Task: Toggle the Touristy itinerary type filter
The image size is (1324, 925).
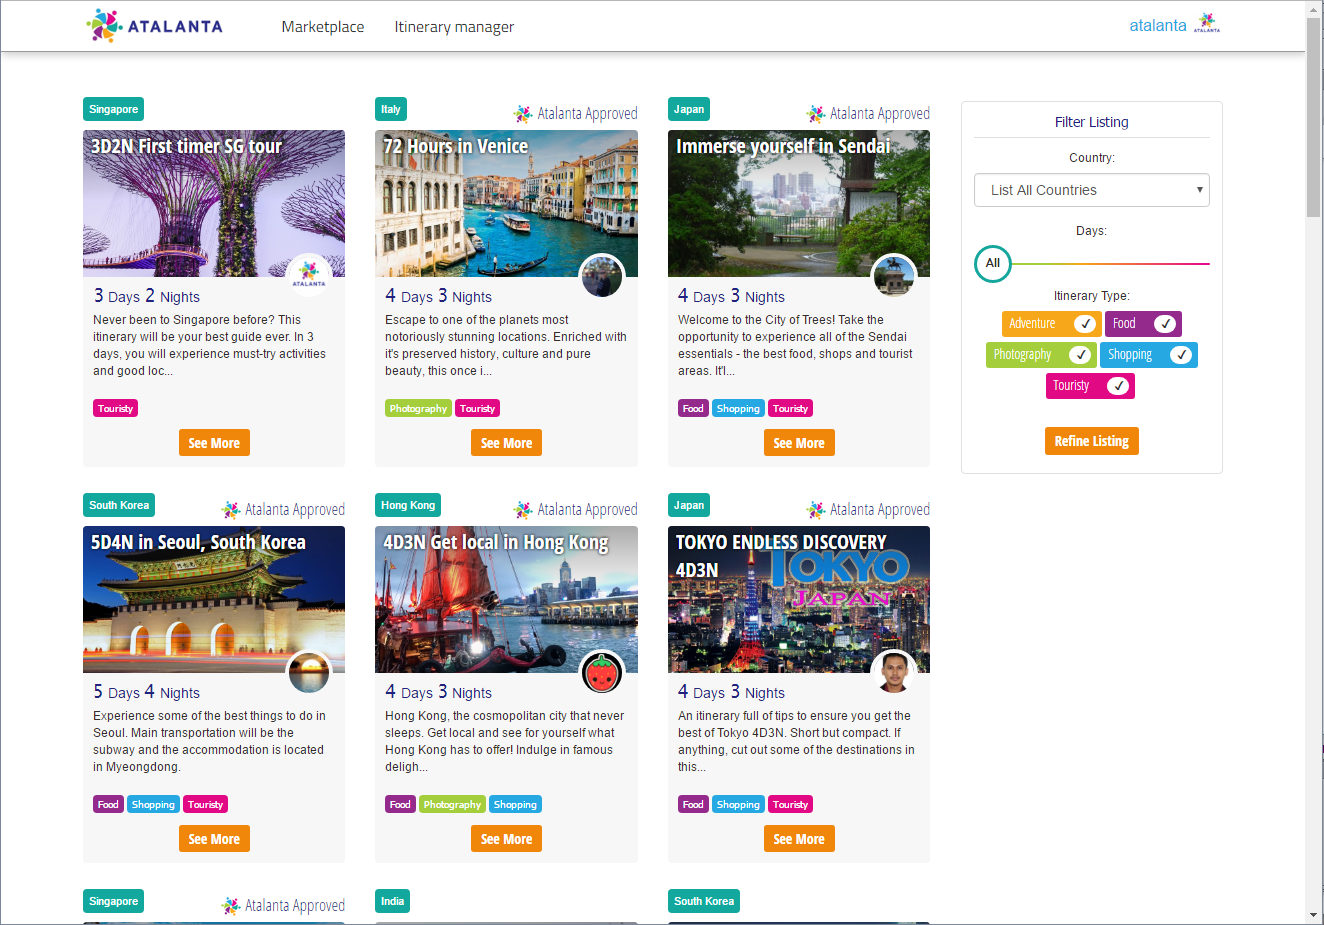Action: tap(1090, 385)
